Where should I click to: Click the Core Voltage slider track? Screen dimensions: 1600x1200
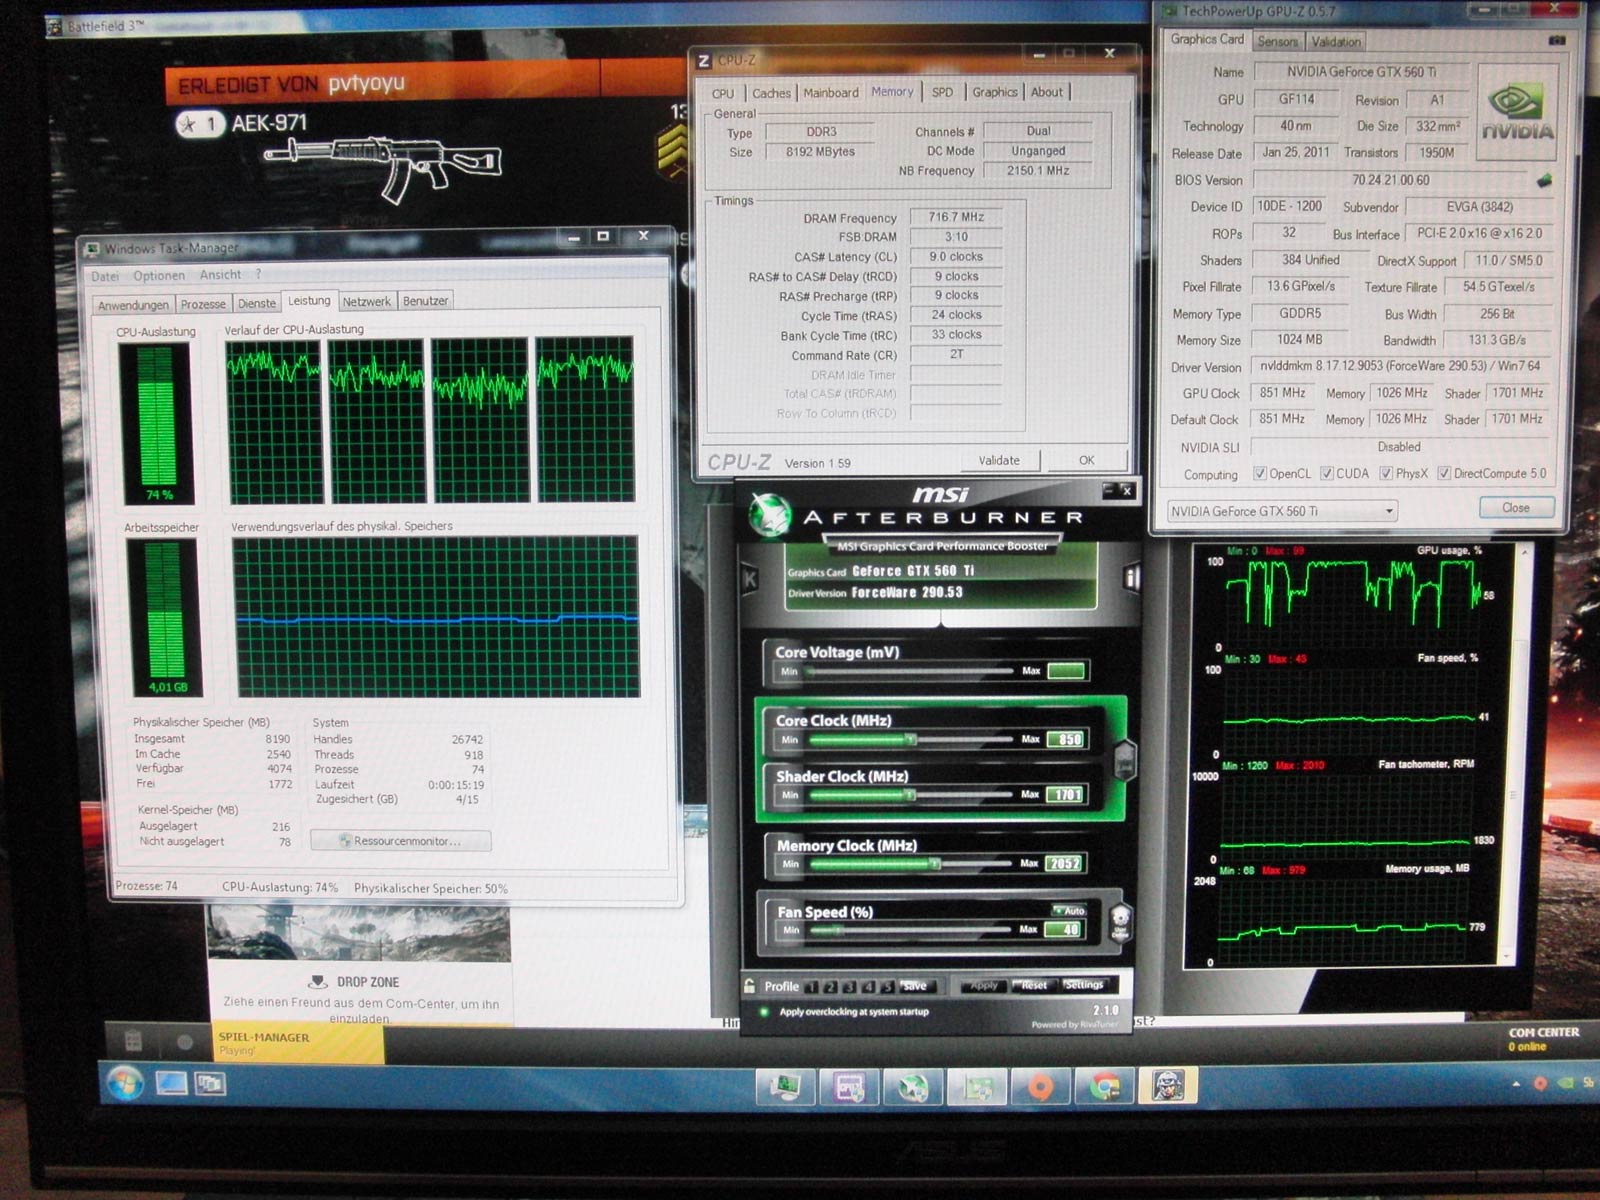coord(911,671)
